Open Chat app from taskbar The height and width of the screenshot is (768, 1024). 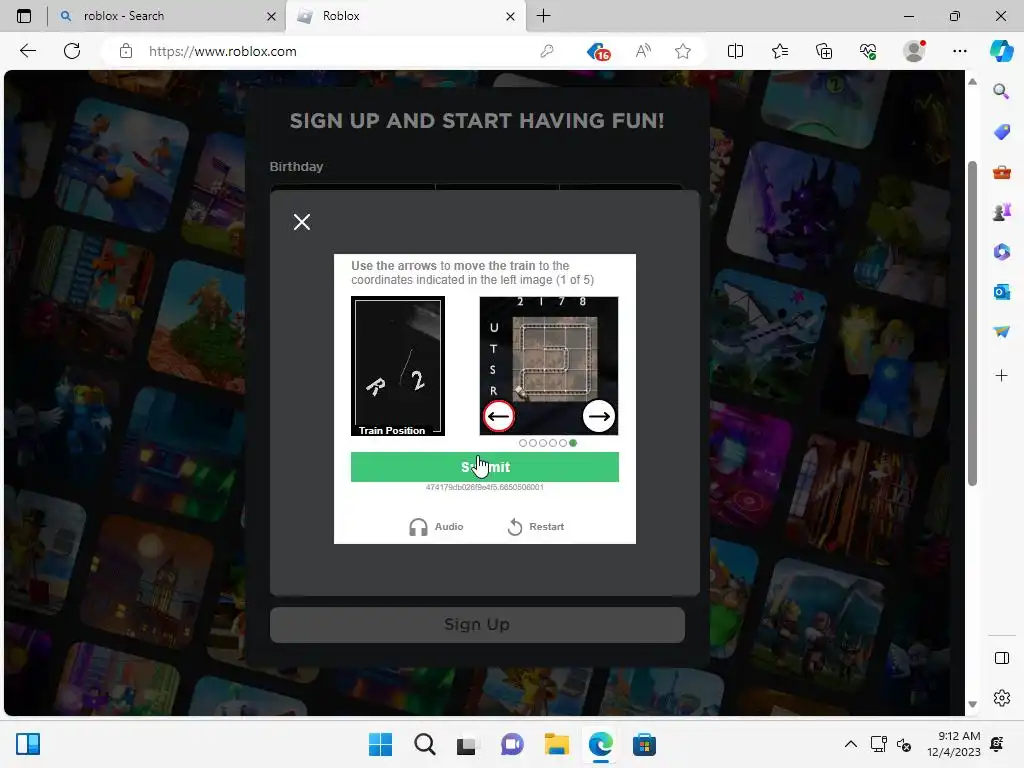coord(512,744)
